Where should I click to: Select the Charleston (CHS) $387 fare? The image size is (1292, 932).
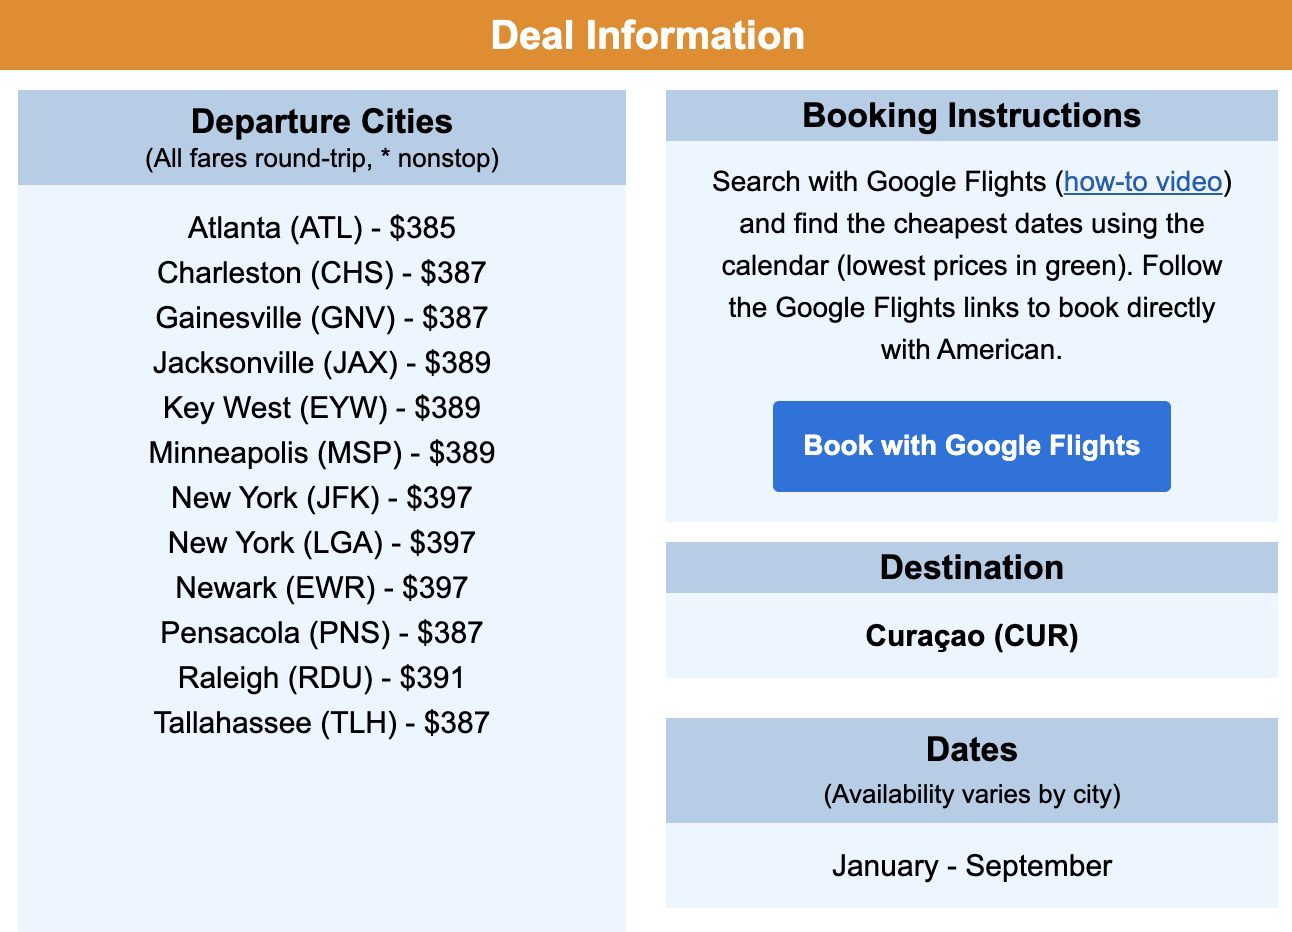322,273
